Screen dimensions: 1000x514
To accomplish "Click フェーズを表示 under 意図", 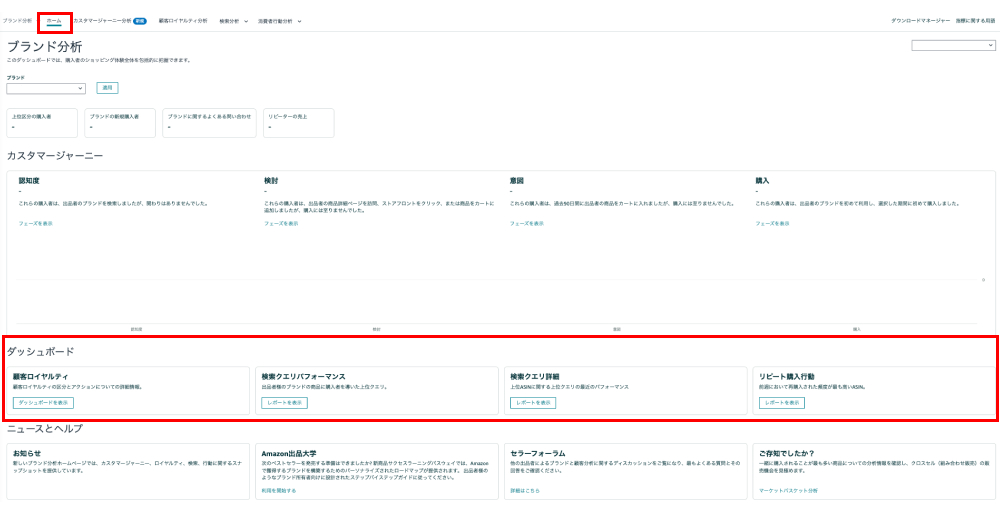I will (x=527, y=224).
